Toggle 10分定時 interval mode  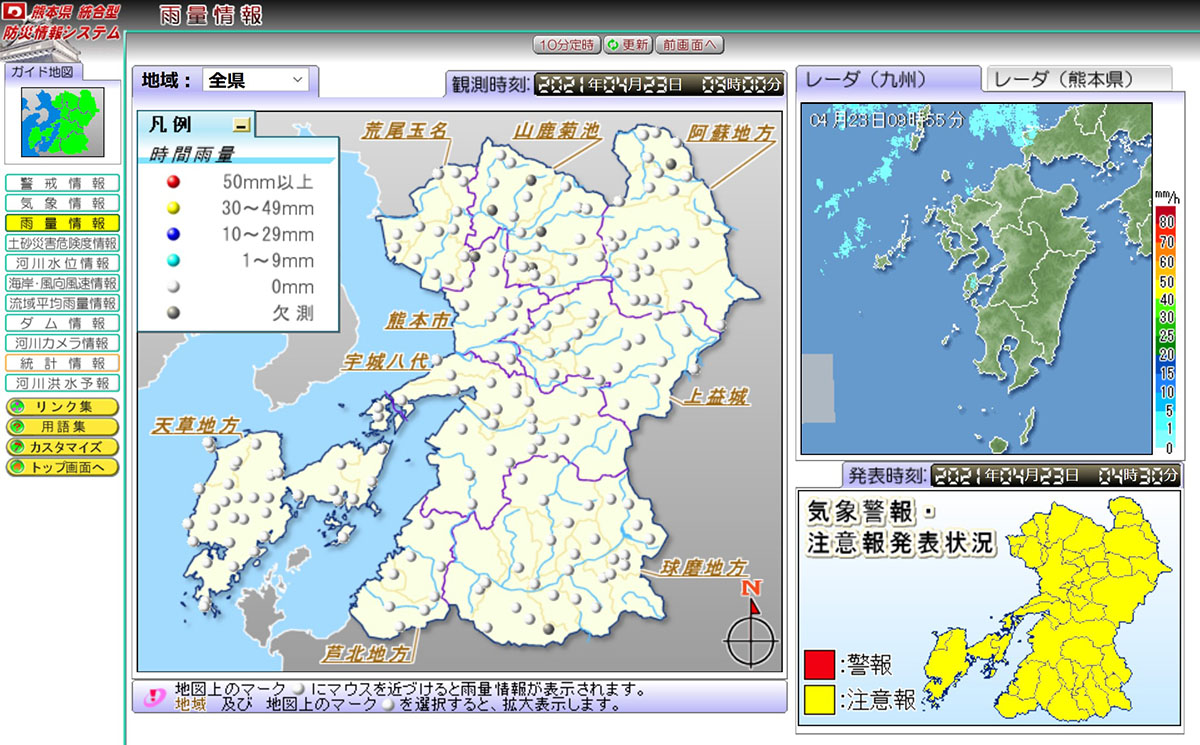[x=567, y=45]
